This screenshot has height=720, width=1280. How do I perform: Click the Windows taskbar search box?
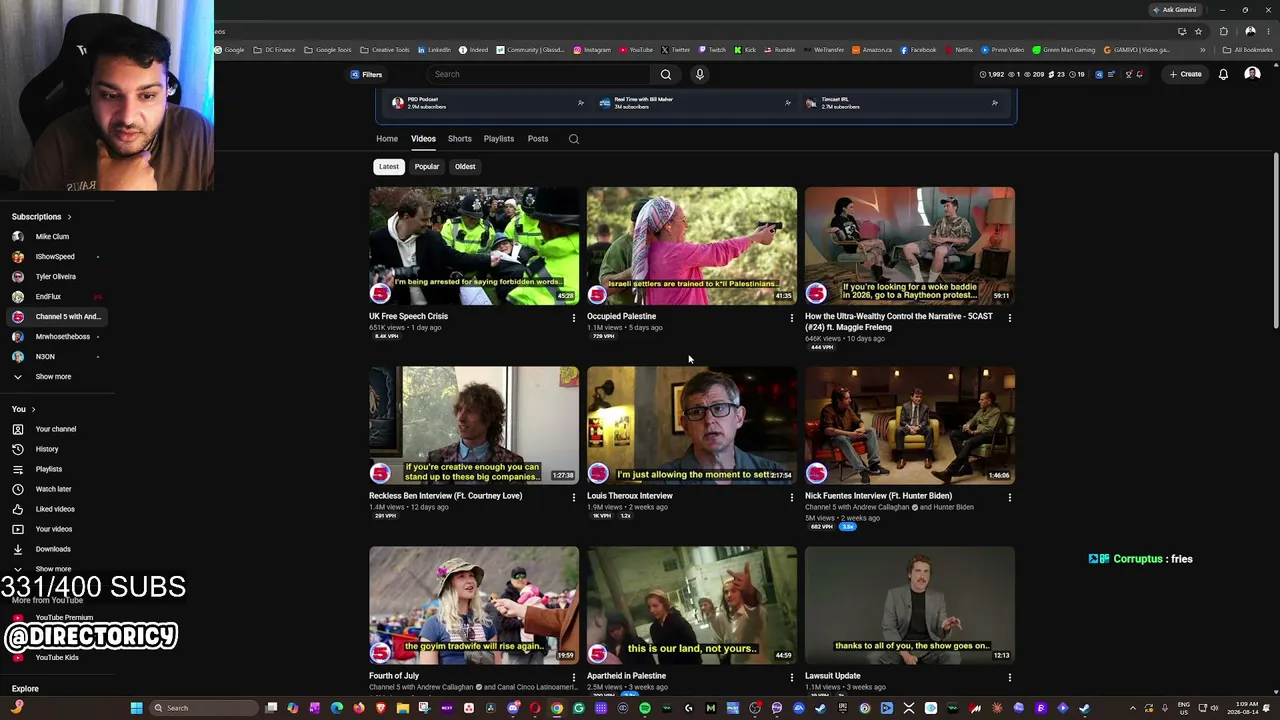(205, 708)
